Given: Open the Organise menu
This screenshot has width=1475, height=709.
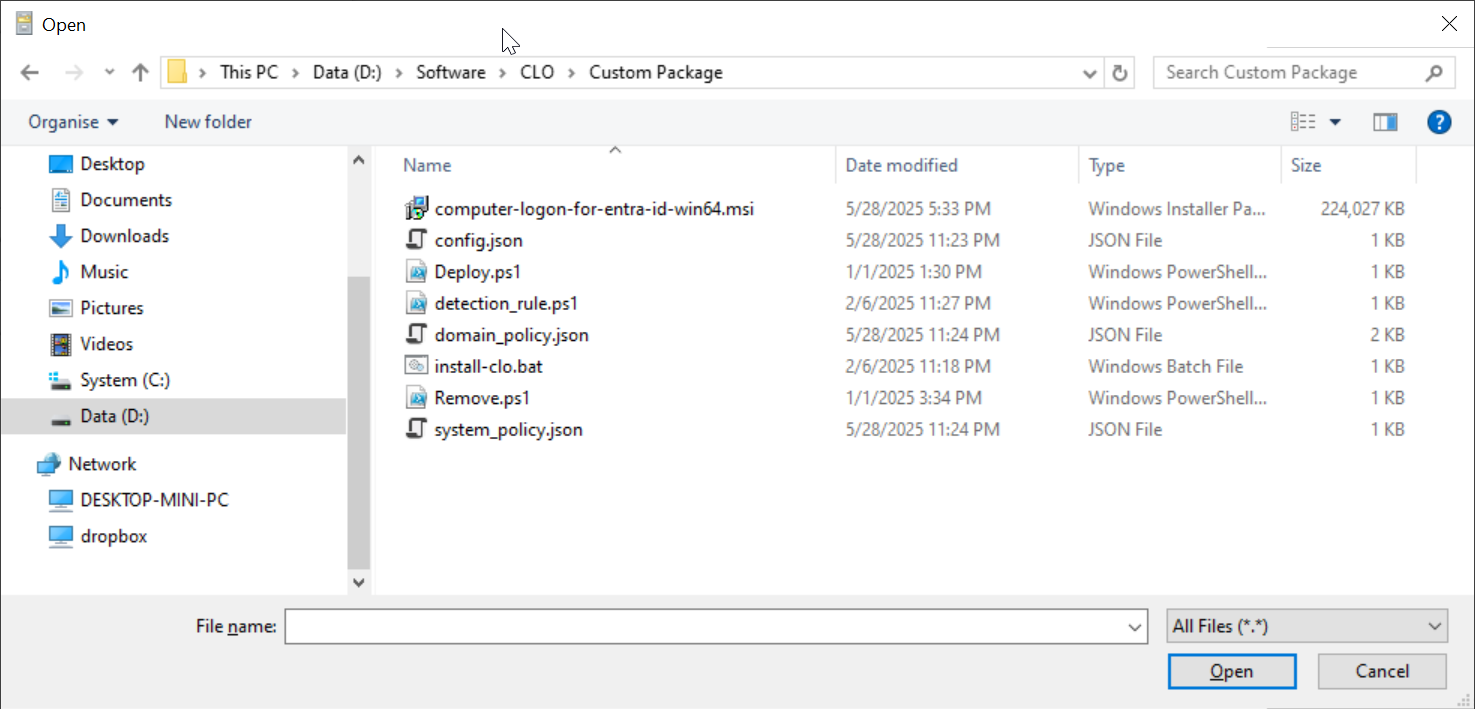Looking at the screenshot, I should tap(73, 122).
